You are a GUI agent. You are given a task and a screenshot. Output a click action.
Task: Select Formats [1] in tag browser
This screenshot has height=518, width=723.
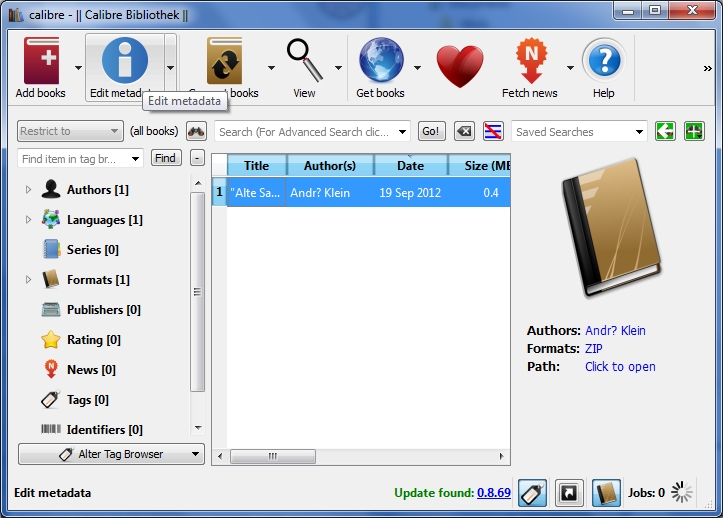[98, 280]
